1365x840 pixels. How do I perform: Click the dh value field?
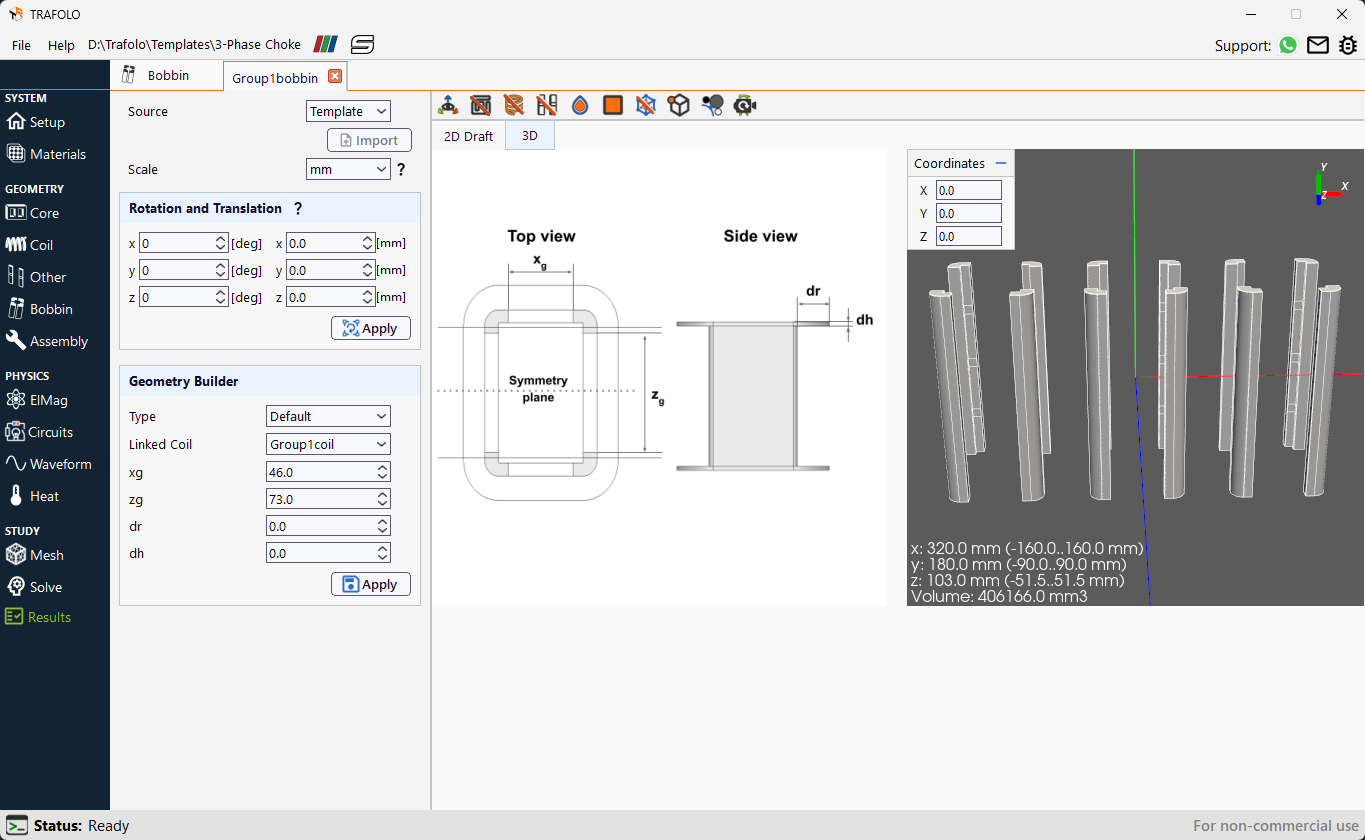(328, 552)
